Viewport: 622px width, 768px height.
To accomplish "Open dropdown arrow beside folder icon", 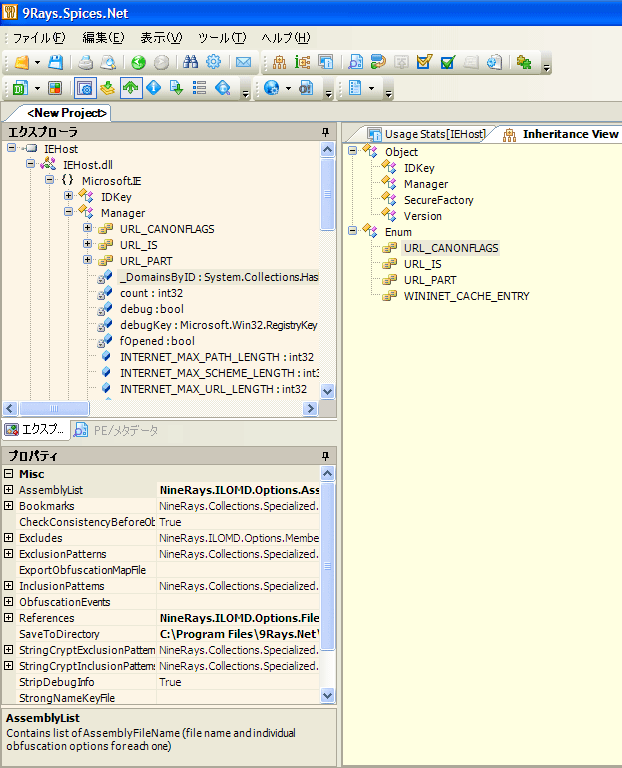I will point(37,63).
